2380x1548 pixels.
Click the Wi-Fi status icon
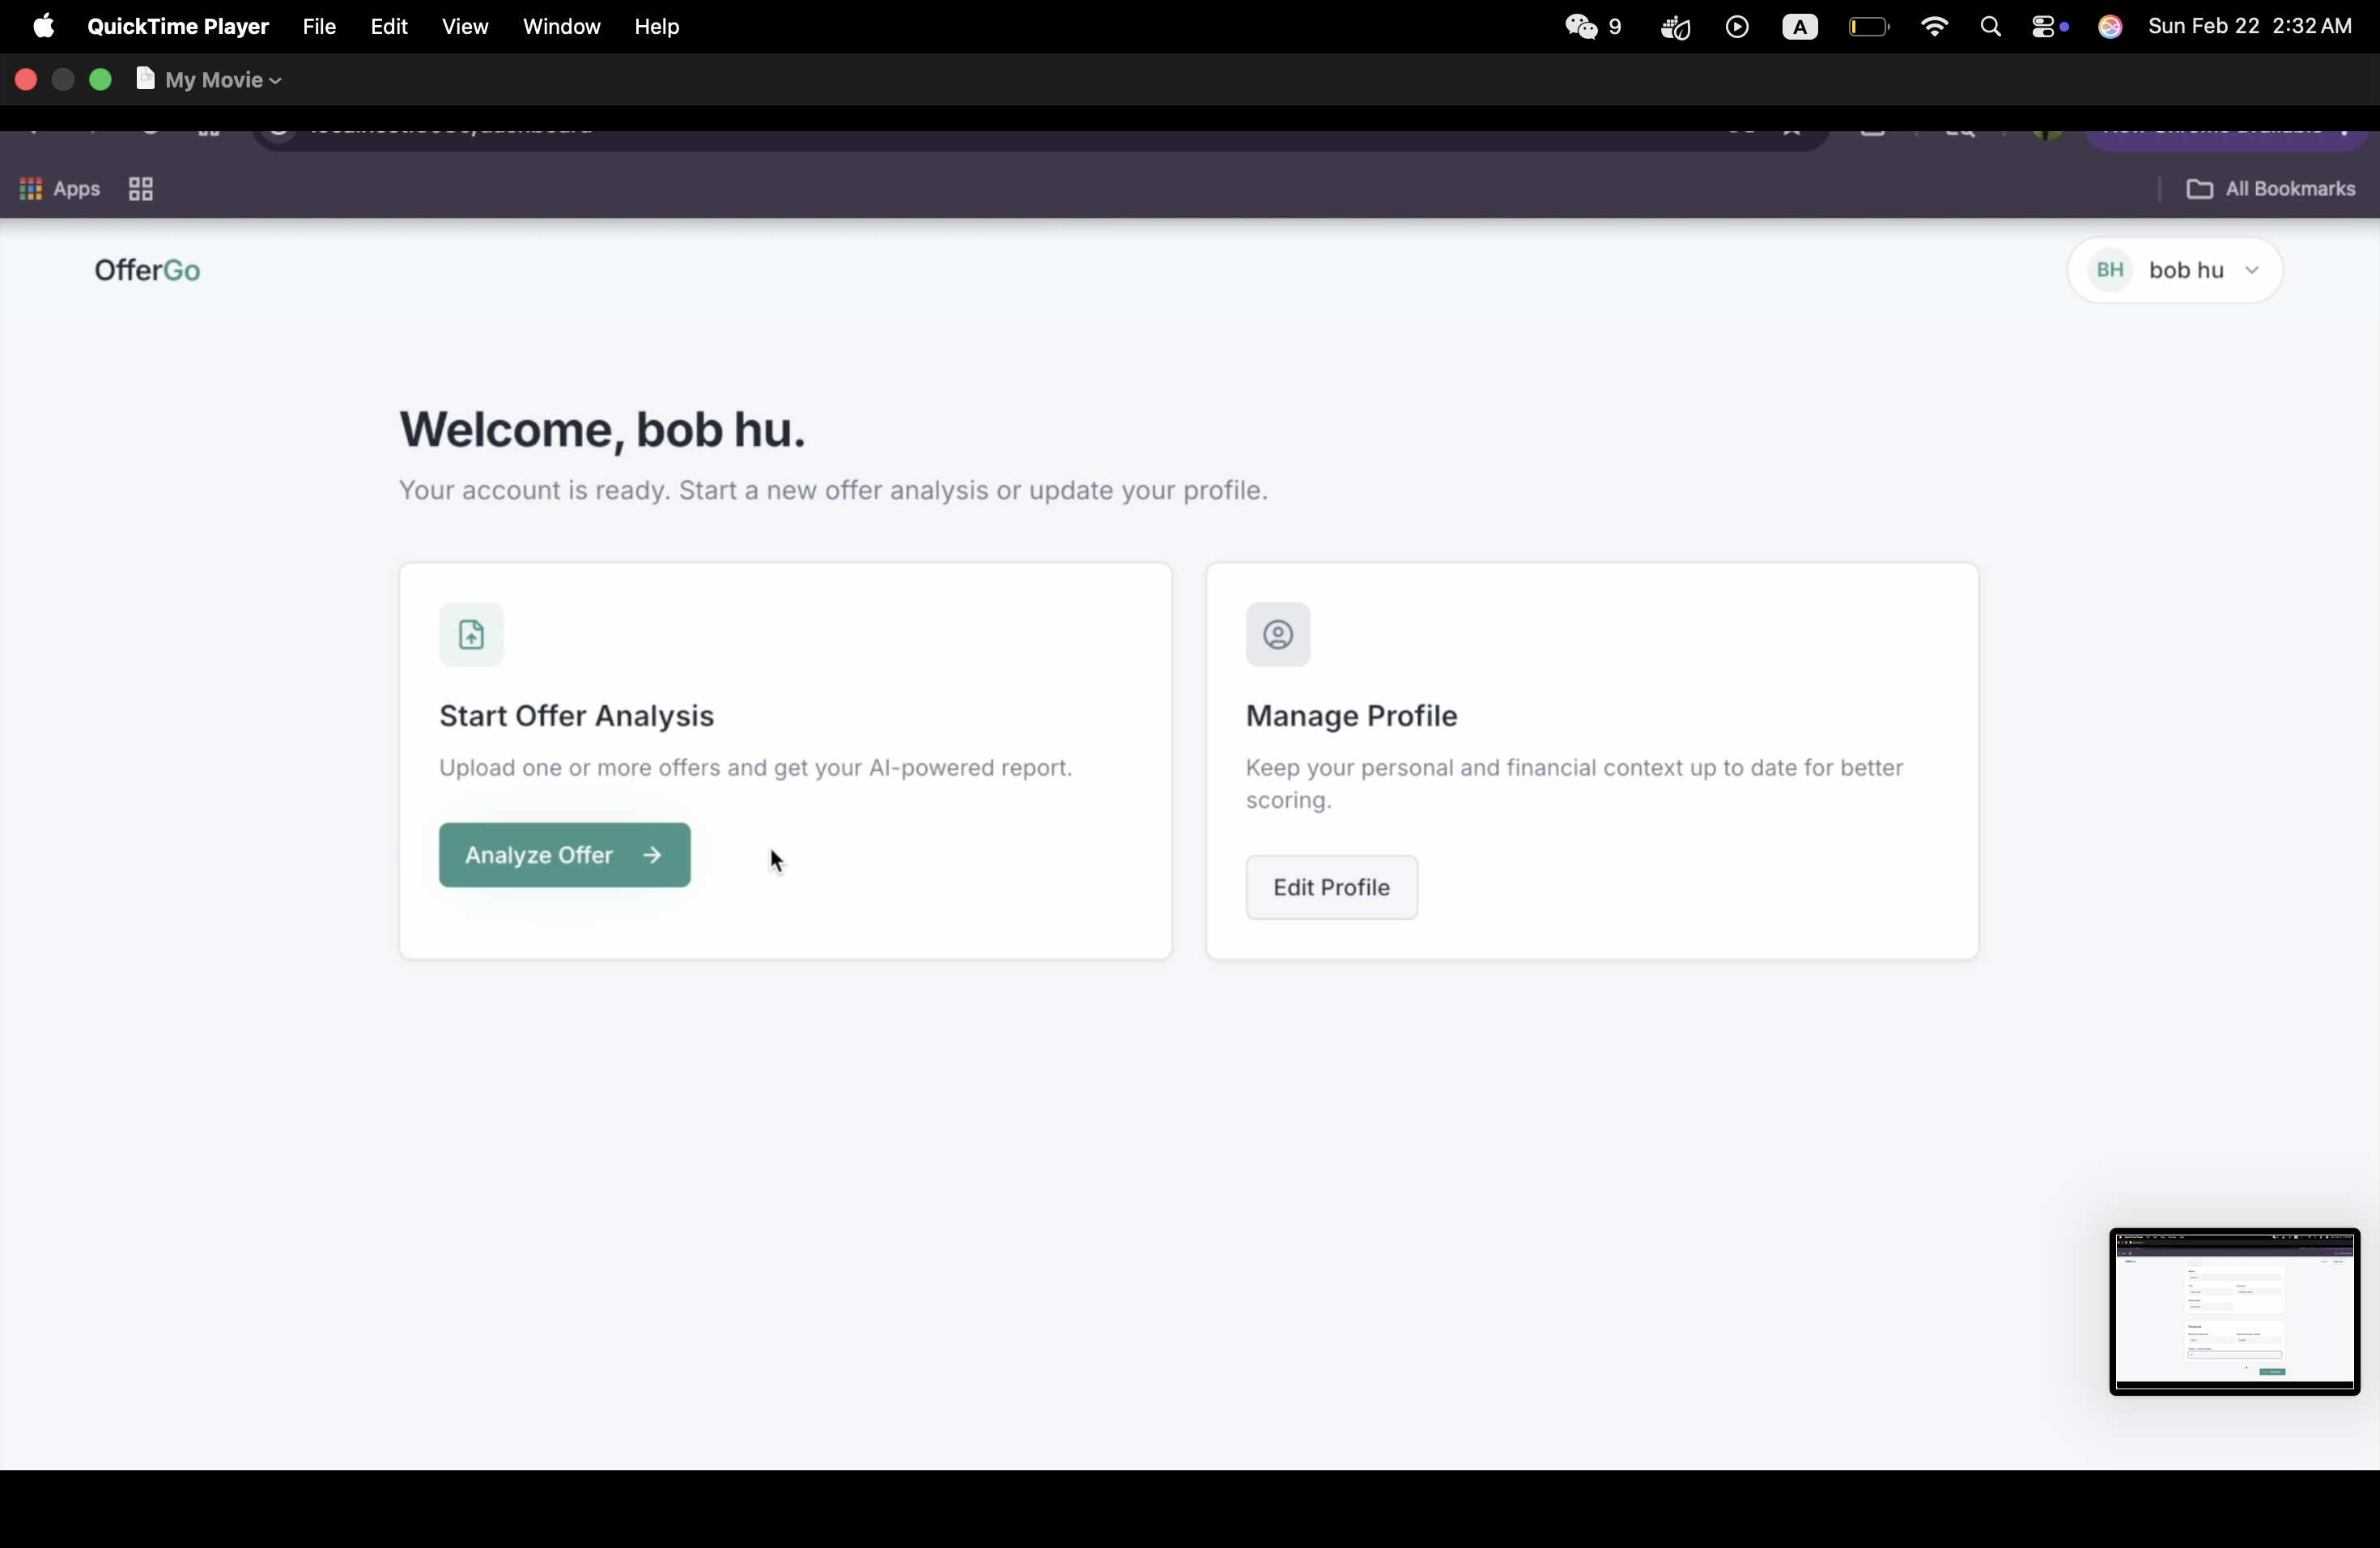pyautogui.click(x=1934, y=27)
